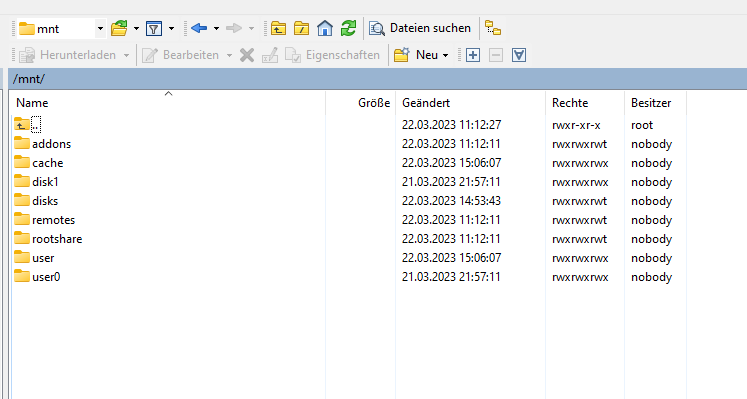Click the remotes folder icon
The width and height of the screenshot is (747, 399).
pos(22,219)
